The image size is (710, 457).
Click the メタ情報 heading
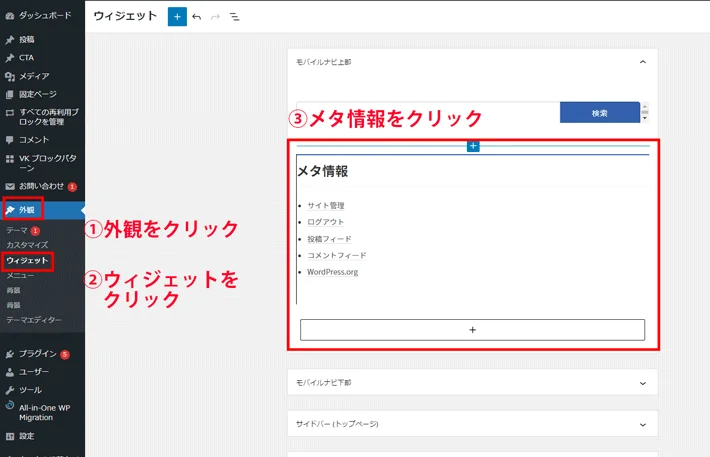pos(322,171)
